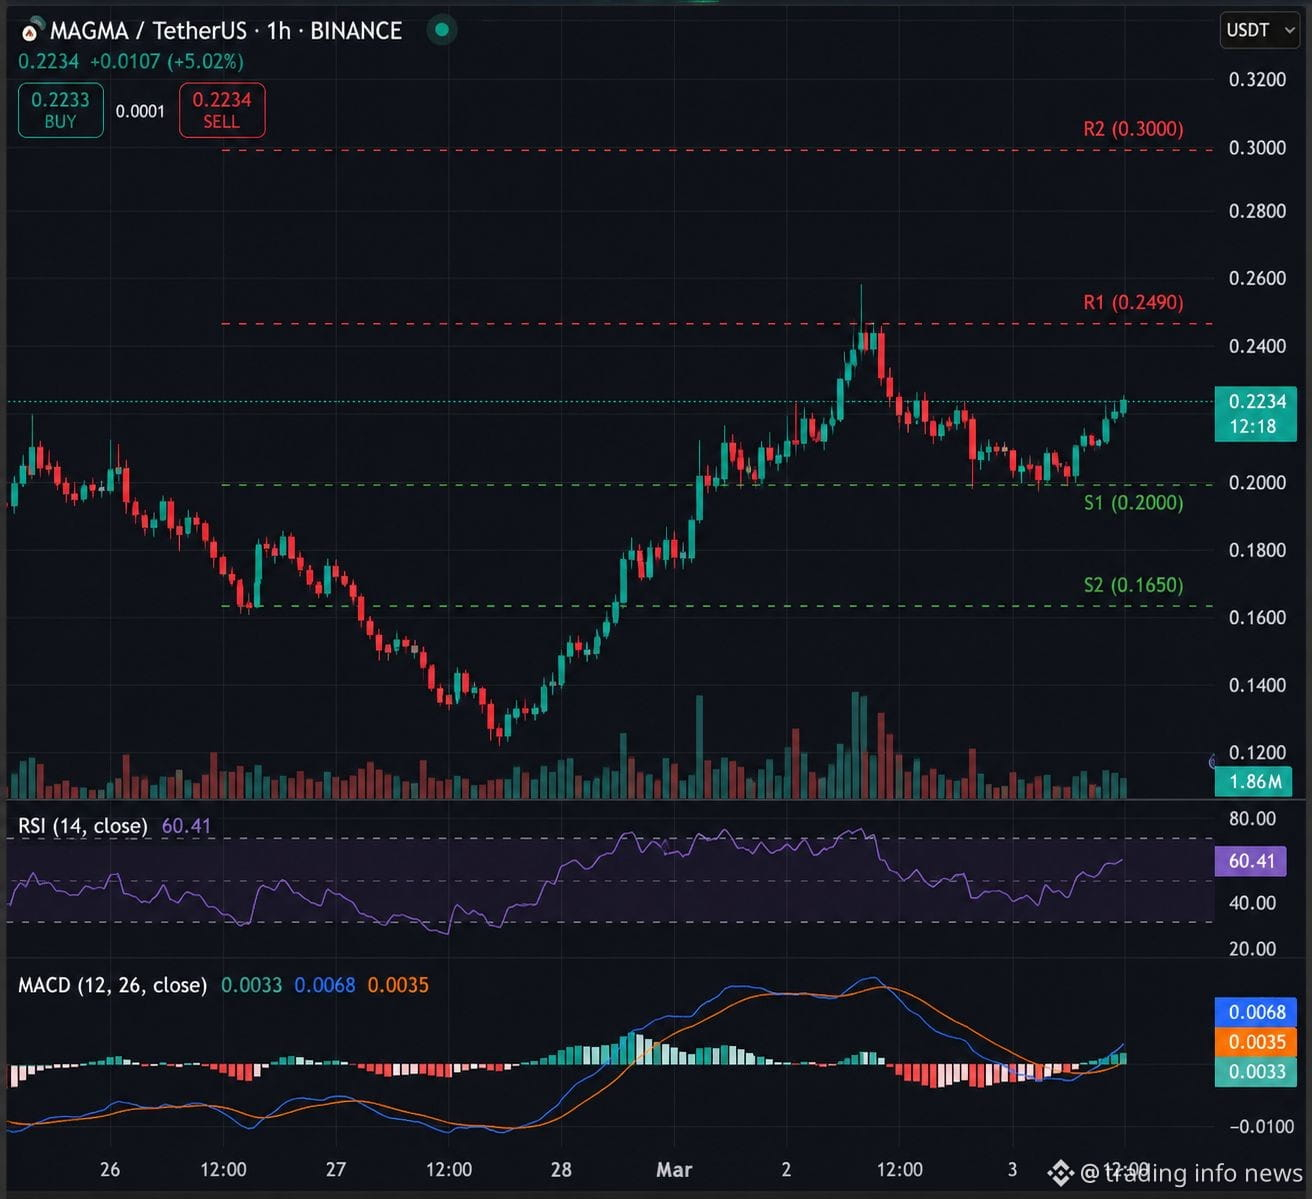Select the S2 (0.1650) support label

[x=1133, y=585]
